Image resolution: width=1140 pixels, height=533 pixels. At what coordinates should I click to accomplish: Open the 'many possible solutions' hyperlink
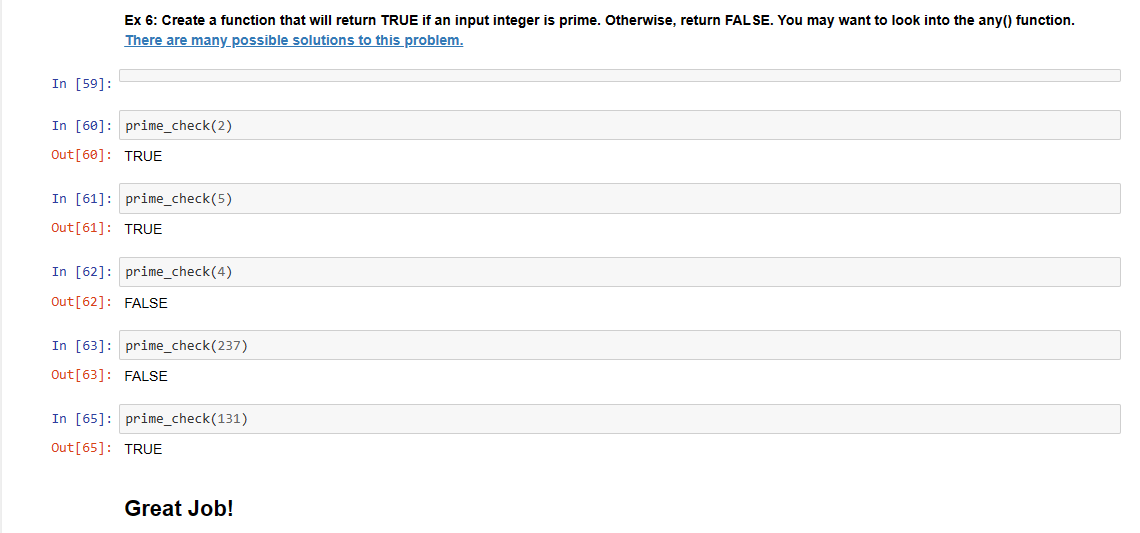293,41
